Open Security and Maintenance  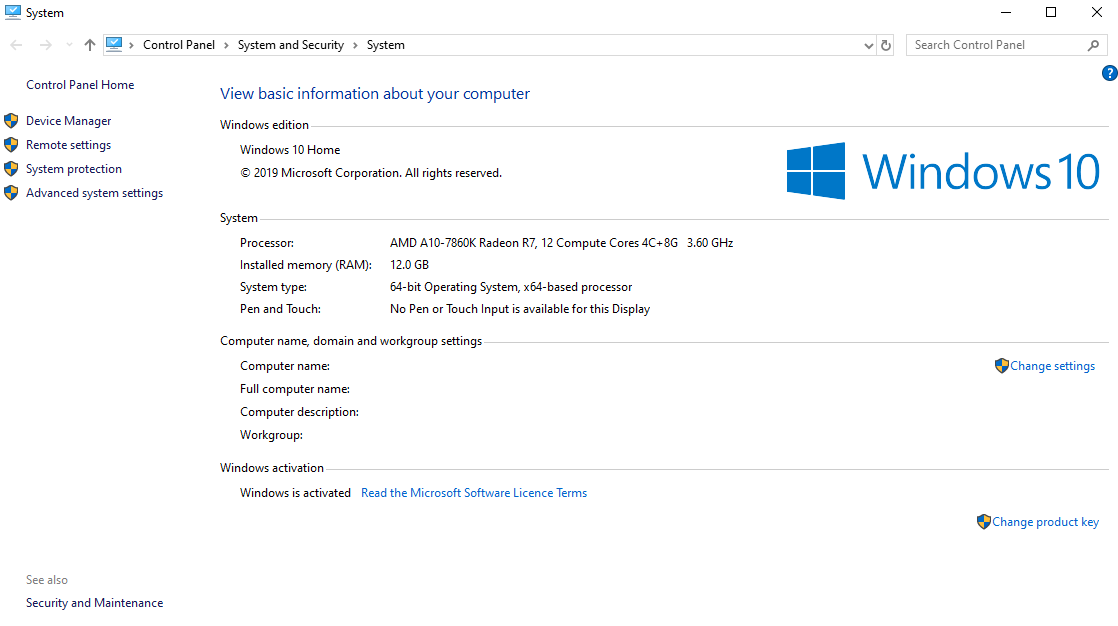[94, 603]
